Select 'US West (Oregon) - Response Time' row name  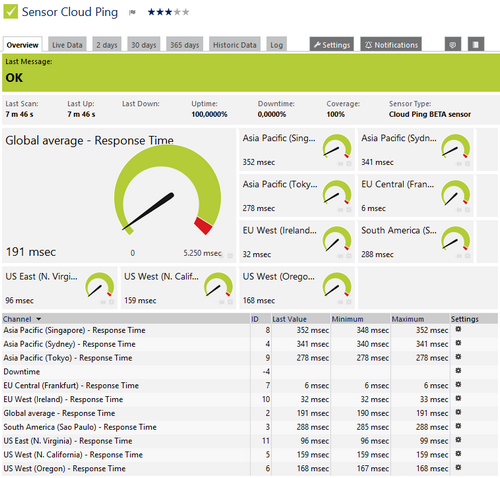[65, 468]
